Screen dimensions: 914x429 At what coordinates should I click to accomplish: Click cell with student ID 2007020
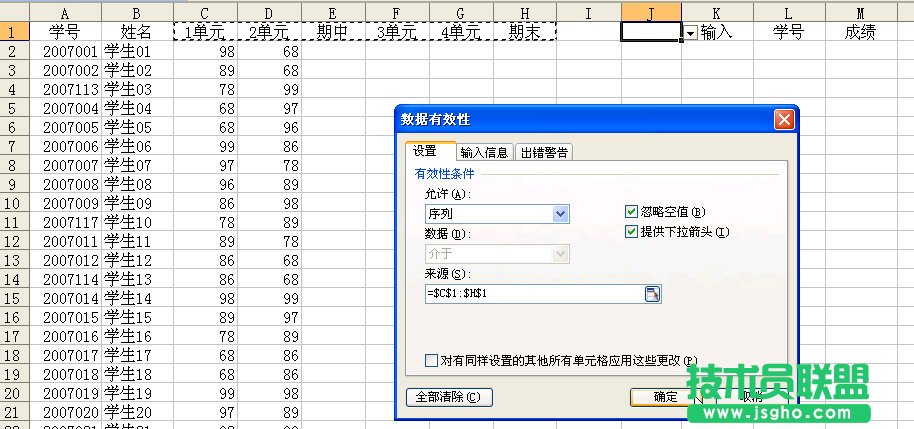65,412
